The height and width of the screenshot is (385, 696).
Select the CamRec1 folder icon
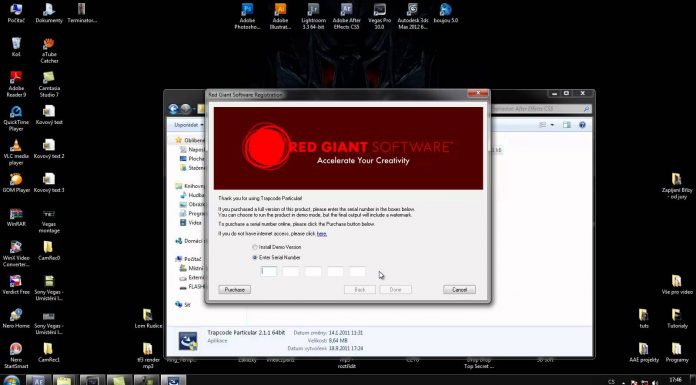point(49,353)
